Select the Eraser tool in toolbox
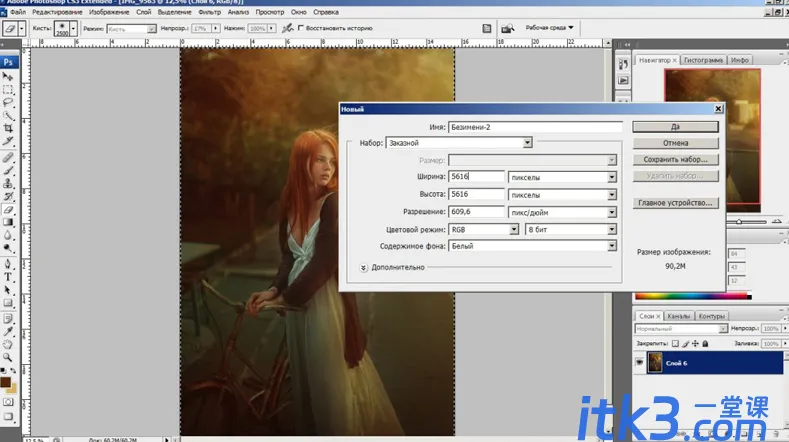Viewport: 789px width, 442px height. [8, 210]
